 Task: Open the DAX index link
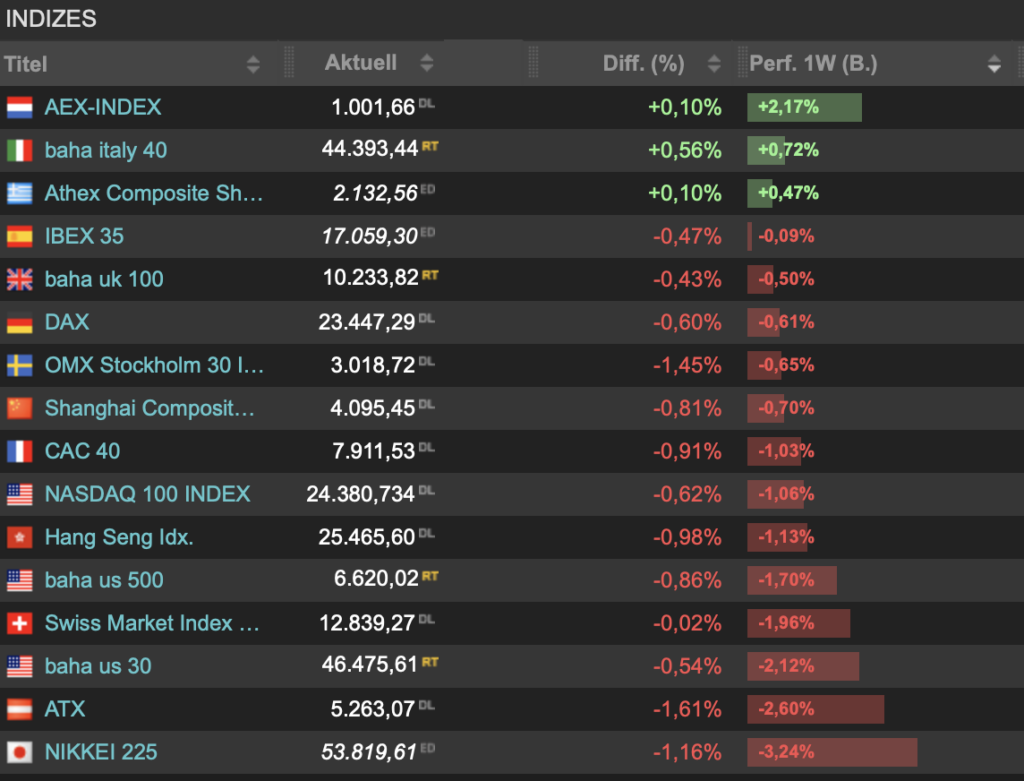pos(67,322)
